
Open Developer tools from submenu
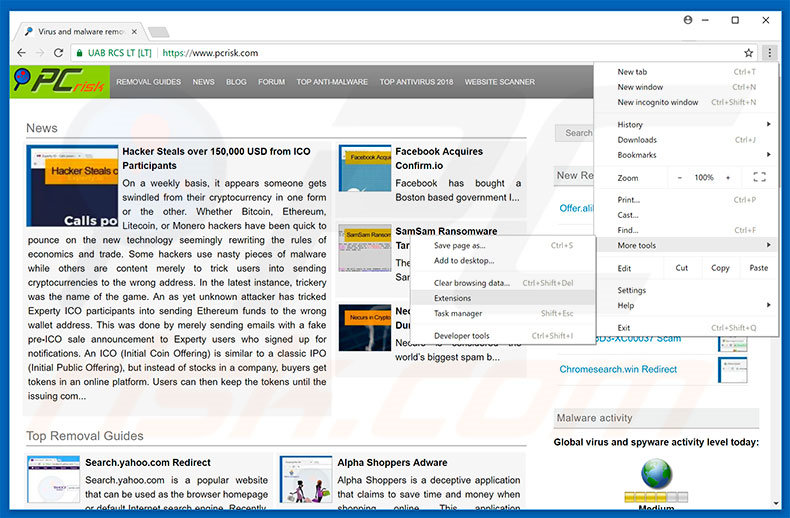(503, 336)
